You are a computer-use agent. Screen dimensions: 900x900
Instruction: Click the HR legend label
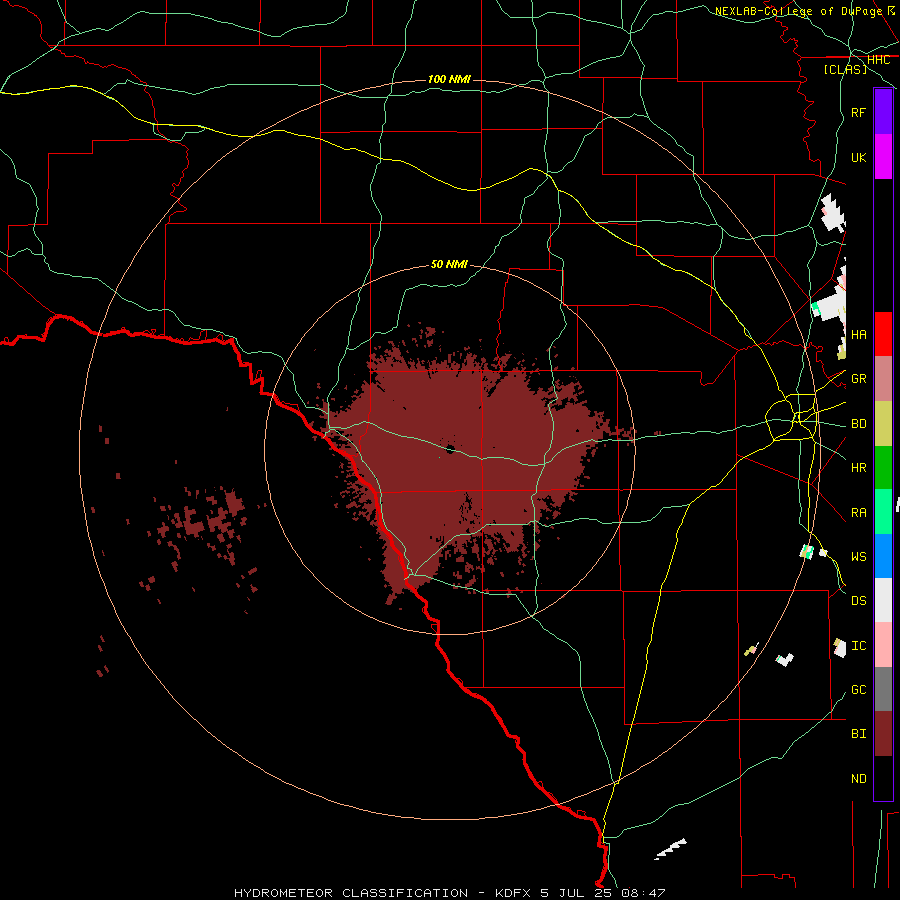click(858, 468)
